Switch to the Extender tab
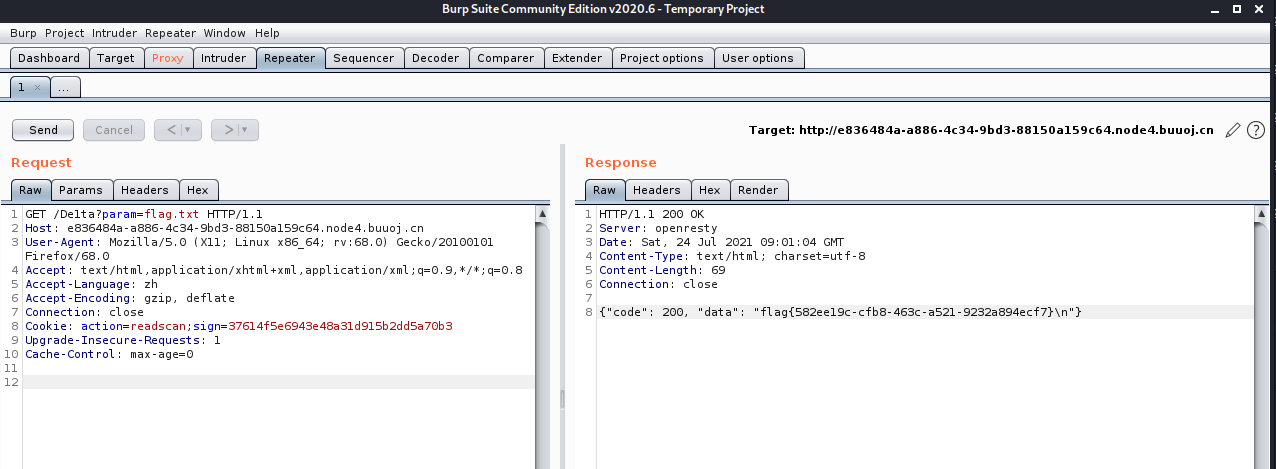Image resolution: width=1276 pixels, height=469 pixels. [x=577, y=58]
